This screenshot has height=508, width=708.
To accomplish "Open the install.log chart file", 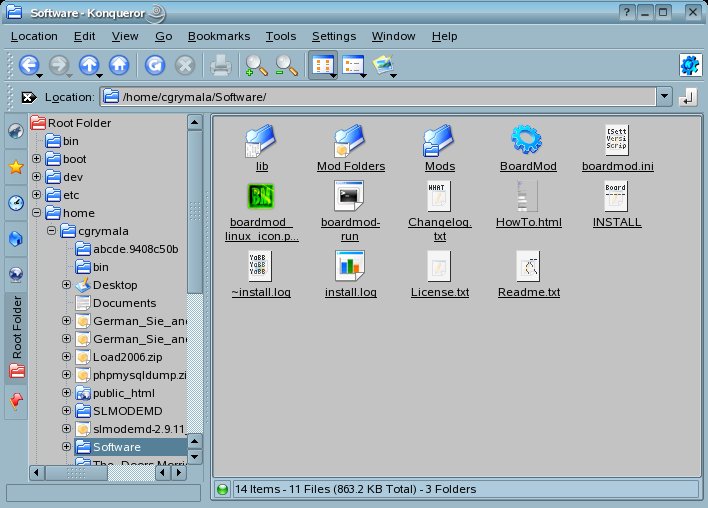I will (x=350, y=275).
